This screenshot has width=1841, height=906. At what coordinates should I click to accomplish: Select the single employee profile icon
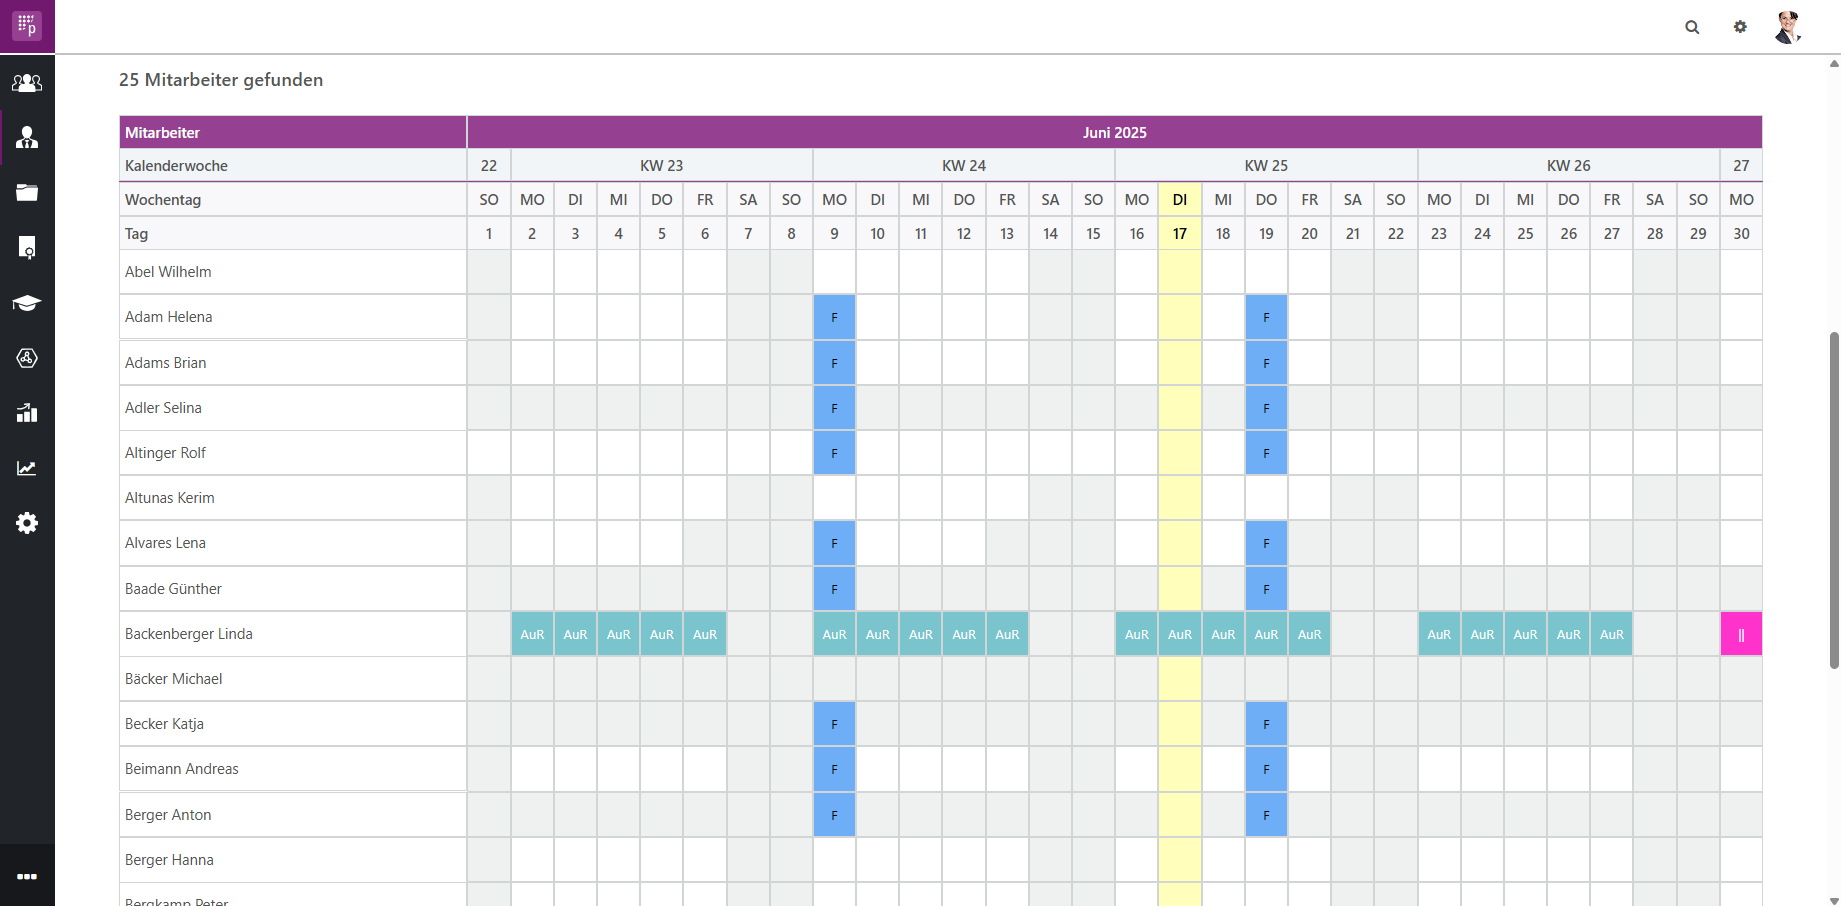[x=27, y=138]
